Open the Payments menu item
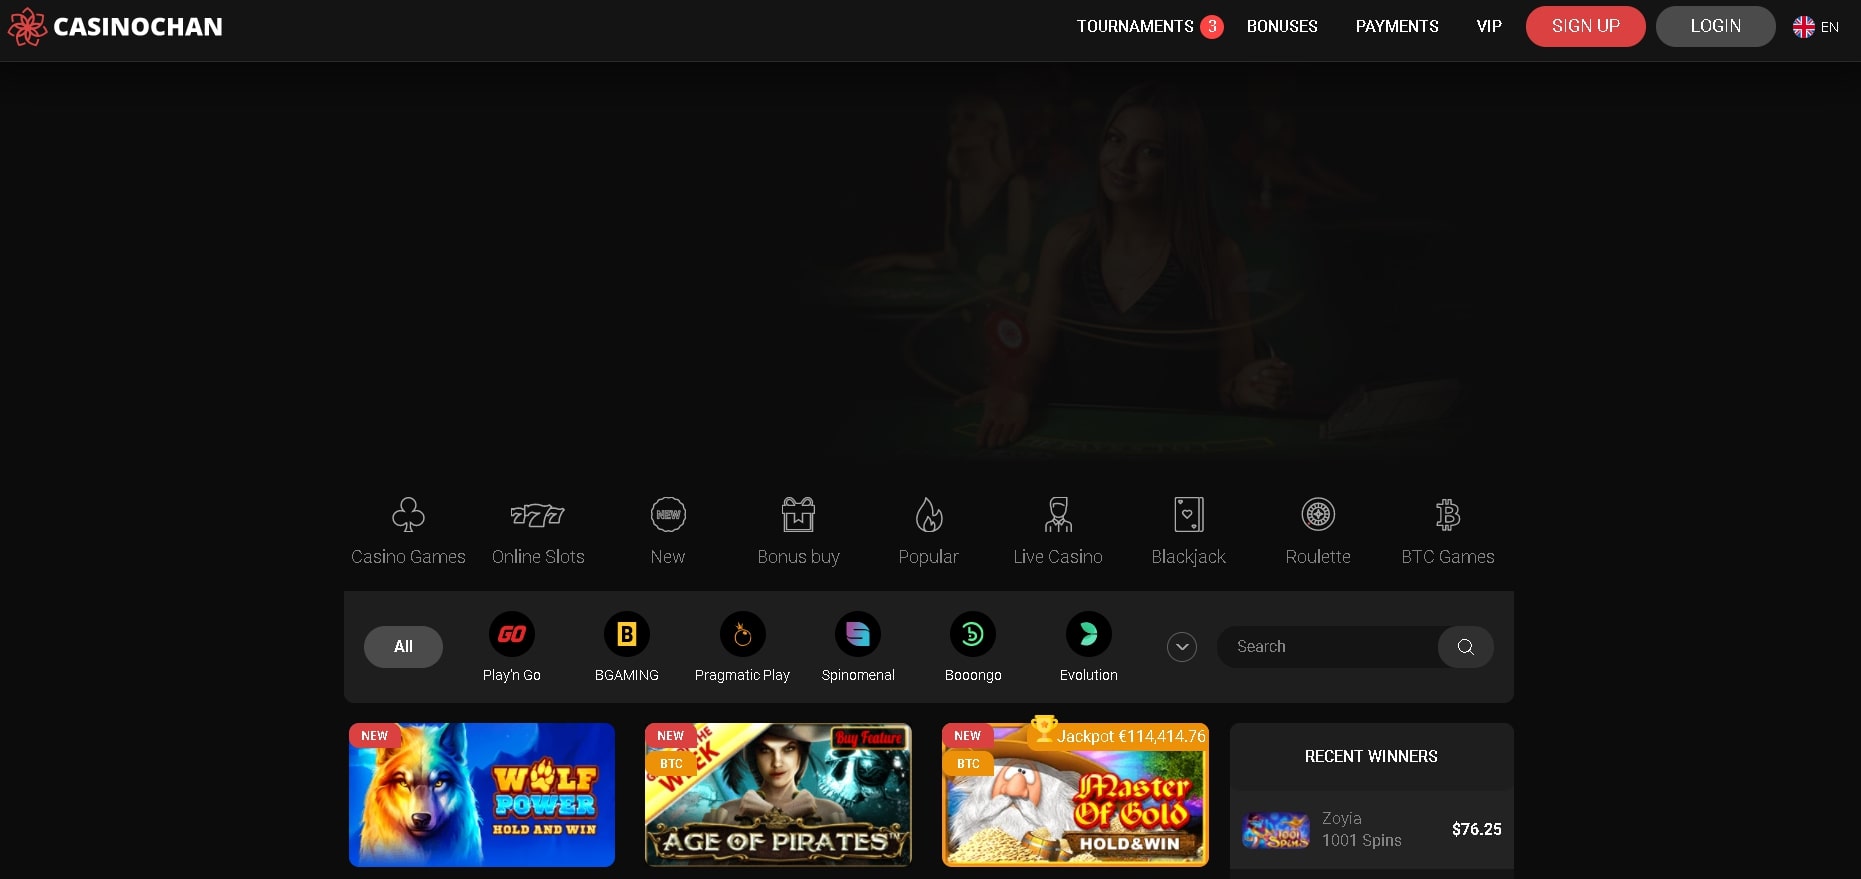This screenshot has height=879, width=1861. tap(1397, 26)
